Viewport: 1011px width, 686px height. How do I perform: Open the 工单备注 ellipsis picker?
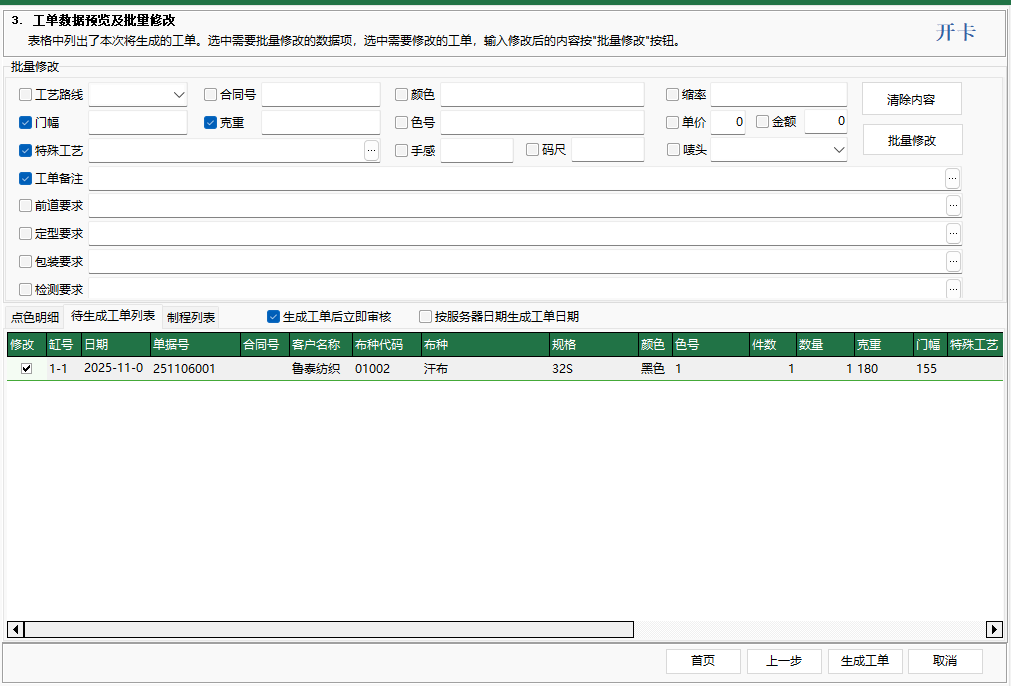tap(952, 178)
